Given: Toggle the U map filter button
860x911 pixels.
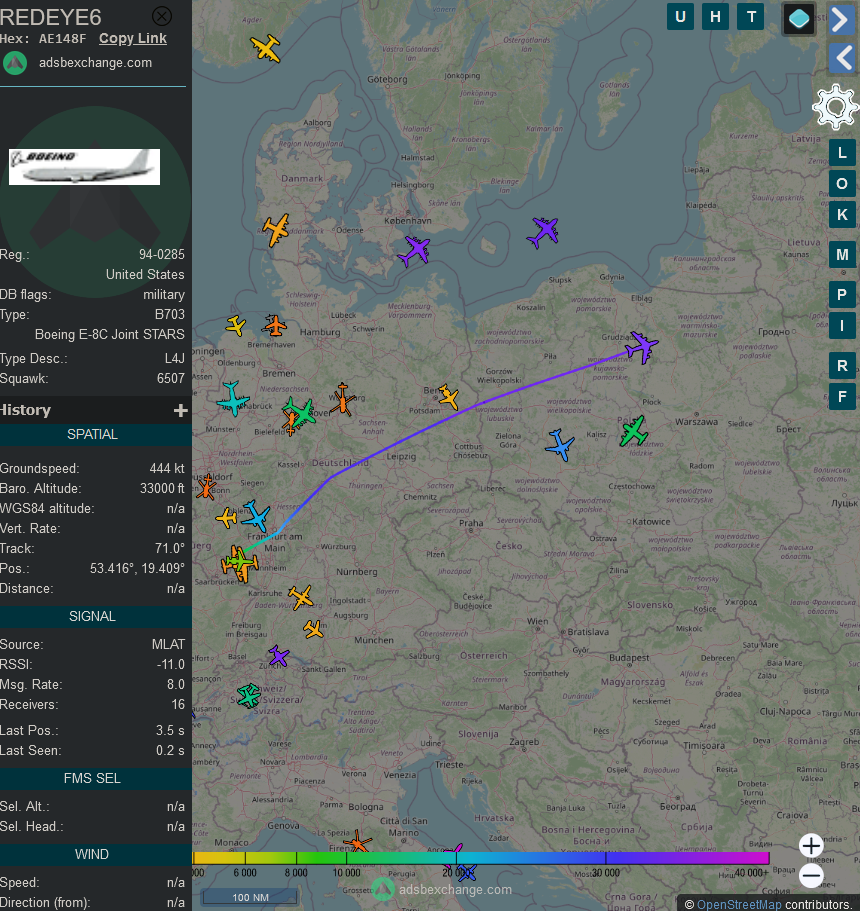Looking at the screenshot, I should pyautogui.click(x=680, y=17).
